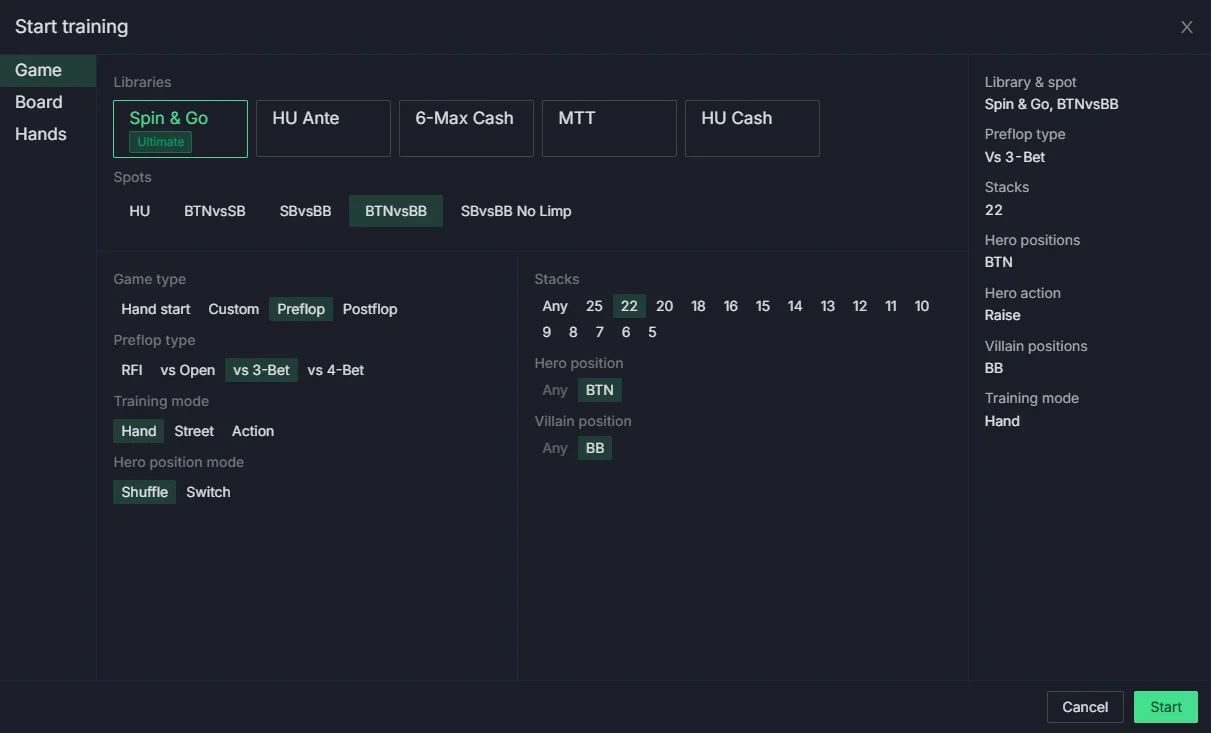Choose the BTNvsSB spot

point(215,211)
